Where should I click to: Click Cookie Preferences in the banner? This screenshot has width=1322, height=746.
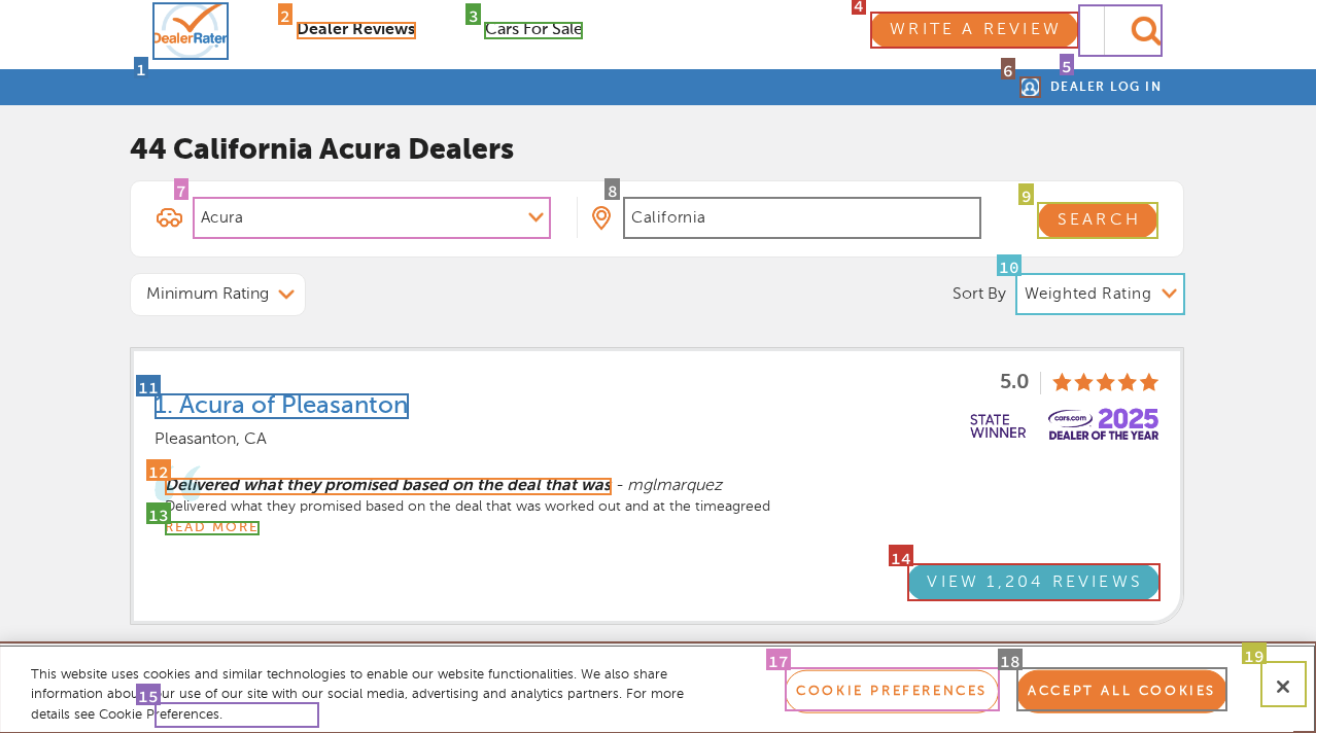891,690
